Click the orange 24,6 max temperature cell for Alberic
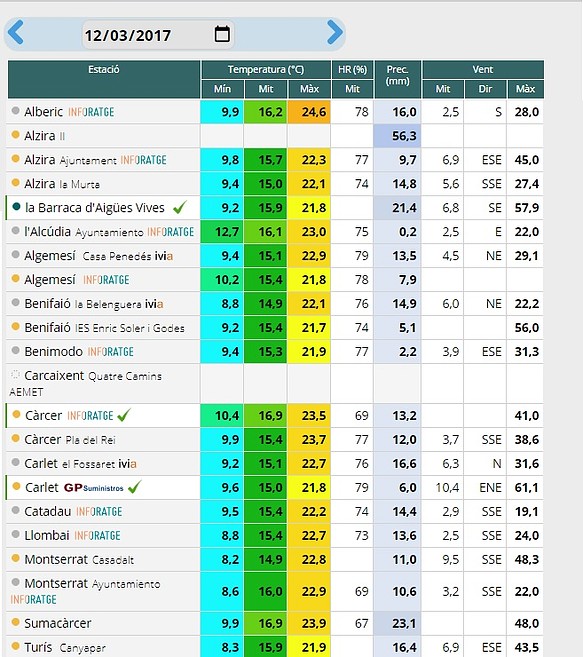 (x=309, y=112)
